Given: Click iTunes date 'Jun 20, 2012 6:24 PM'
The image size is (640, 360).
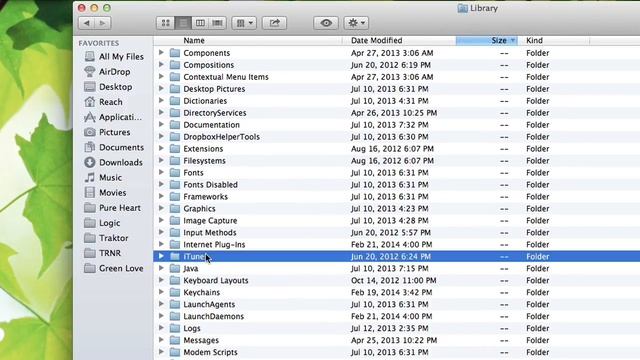Looking at the screenshot, I should (x=391, y=256).
